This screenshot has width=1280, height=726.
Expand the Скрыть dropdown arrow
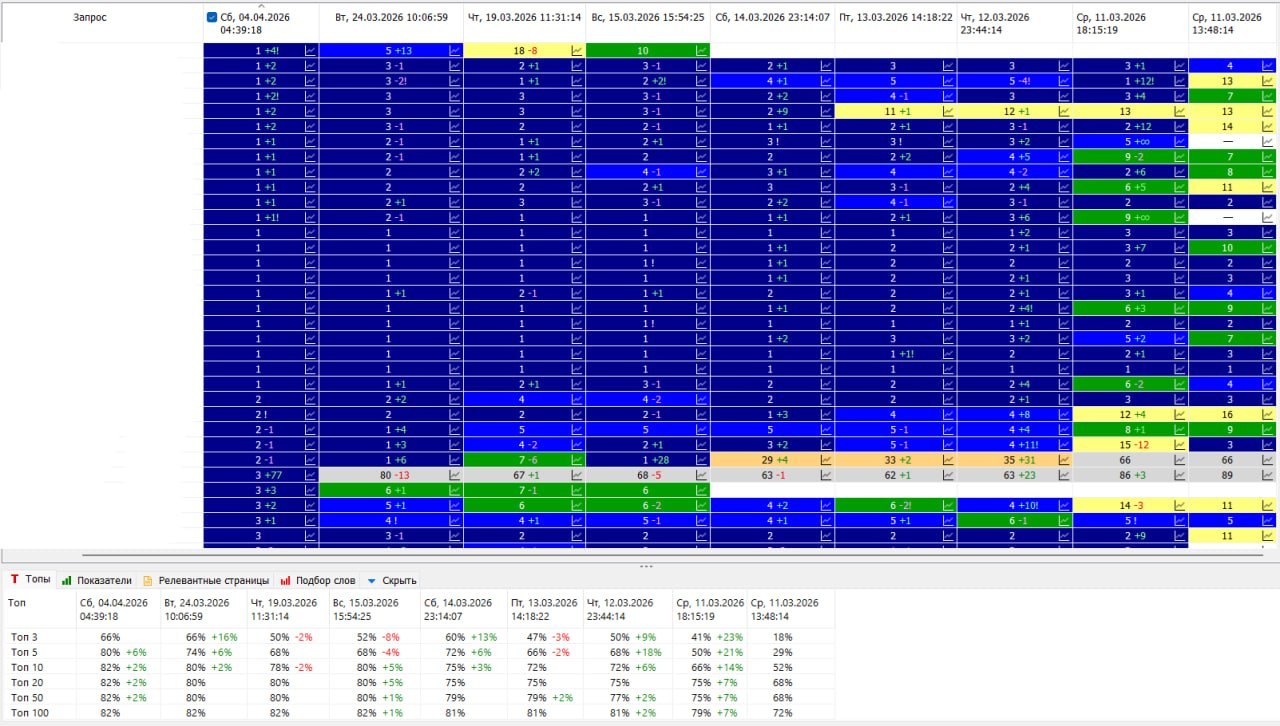372,580
